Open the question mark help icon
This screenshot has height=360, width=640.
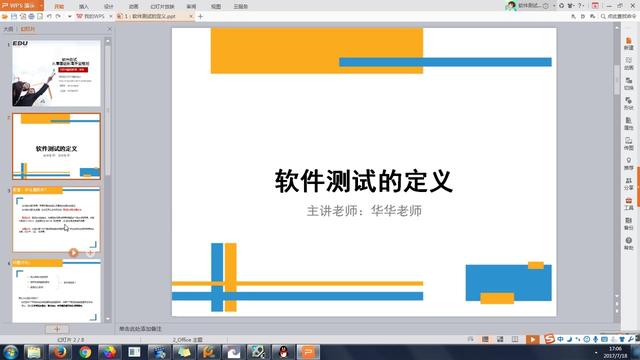tap(580, 6)
